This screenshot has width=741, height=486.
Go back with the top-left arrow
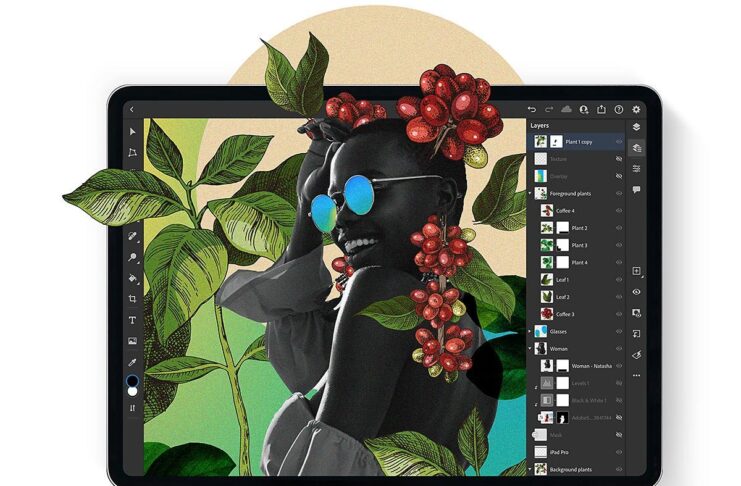(x=132, y=110)
